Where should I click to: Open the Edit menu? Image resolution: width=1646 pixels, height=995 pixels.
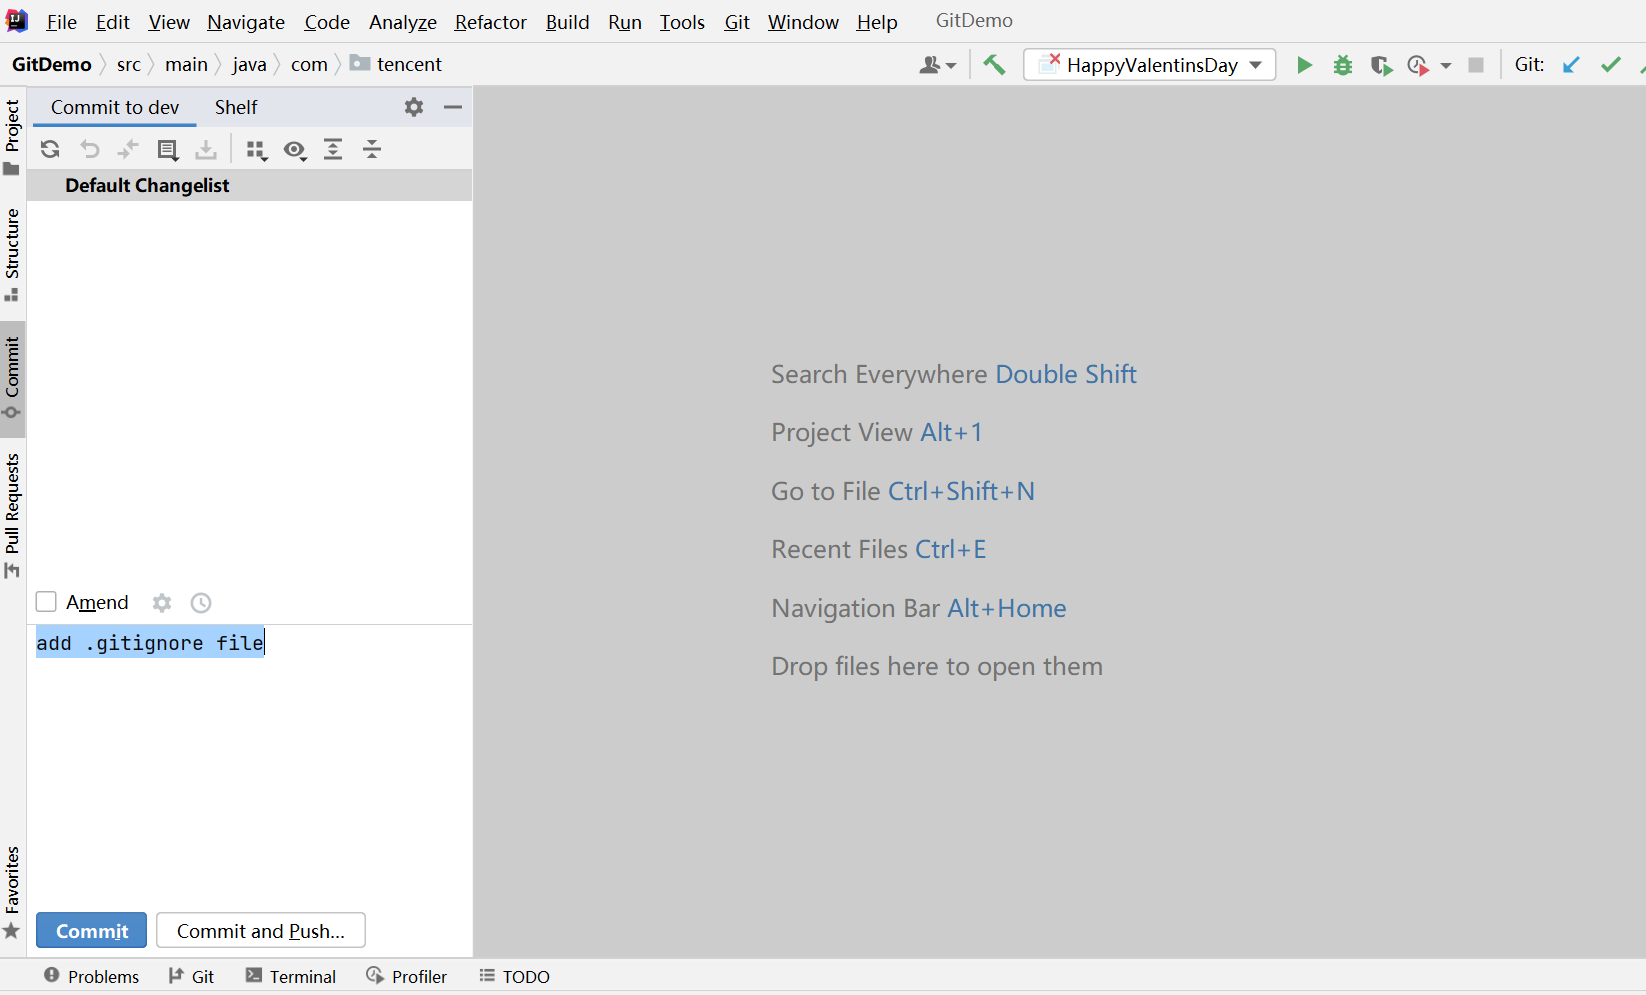click(113, 22)
